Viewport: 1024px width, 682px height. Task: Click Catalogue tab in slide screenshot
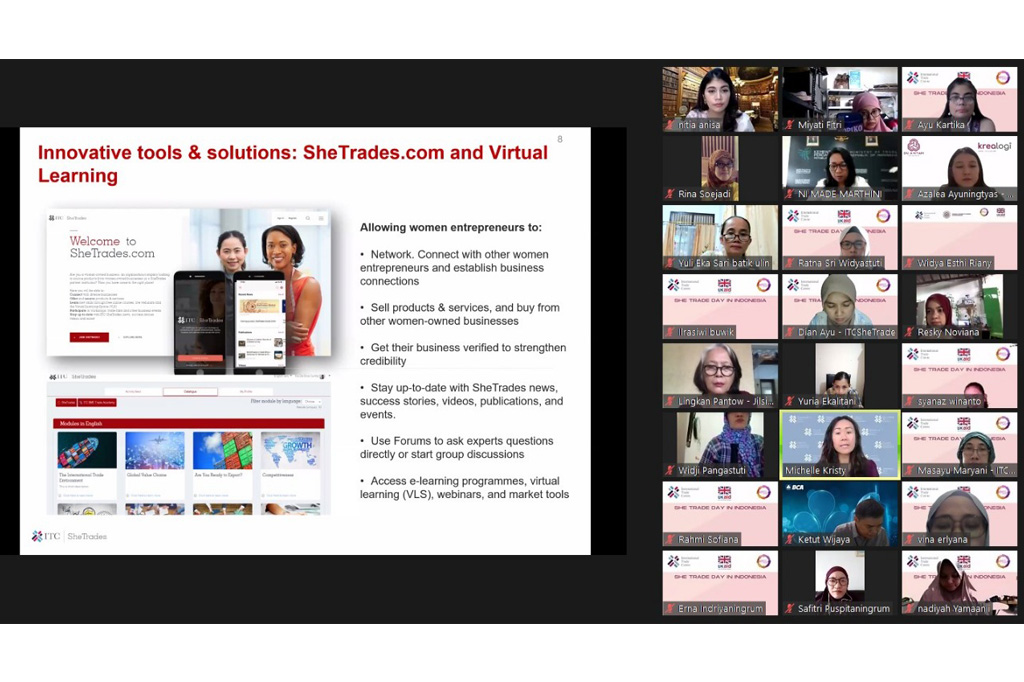tap(190, 392)
